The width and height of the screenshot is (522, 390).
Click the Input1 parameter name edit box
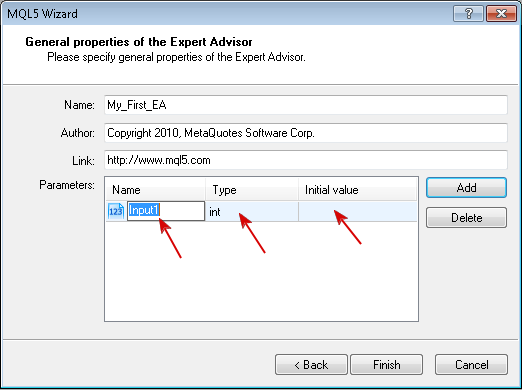166,211
